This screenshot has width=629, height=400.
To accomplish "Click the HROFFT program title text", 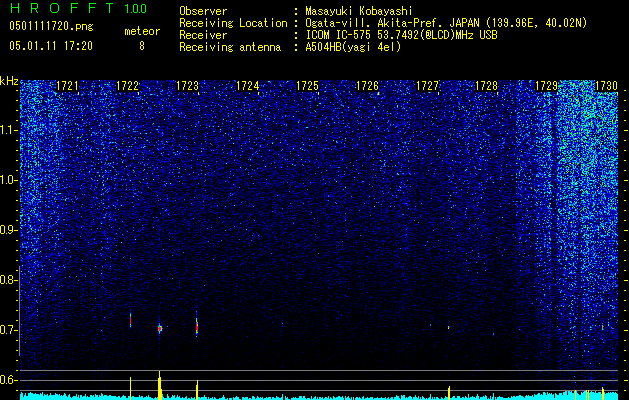I will [x=61, y=8].
